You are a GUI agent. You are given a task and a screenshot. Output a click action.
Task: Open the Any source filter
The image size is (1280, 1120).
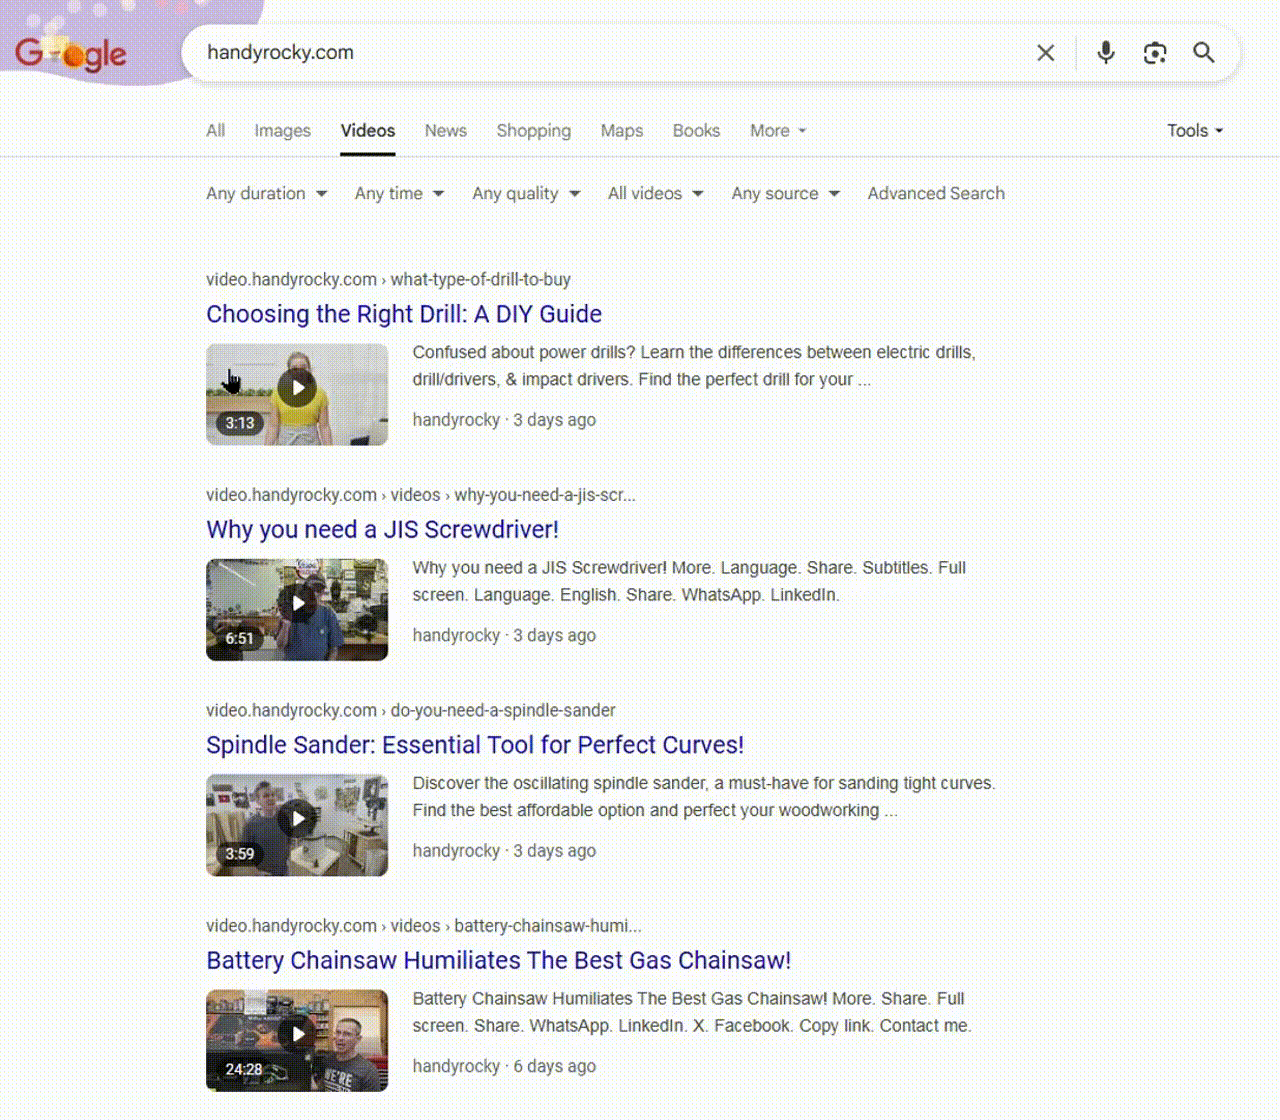[786, 194]
